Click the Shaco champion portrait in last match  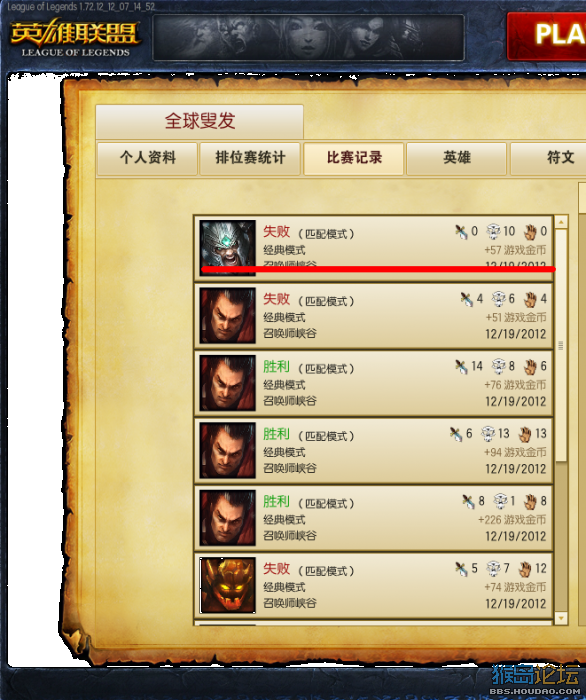228,585
